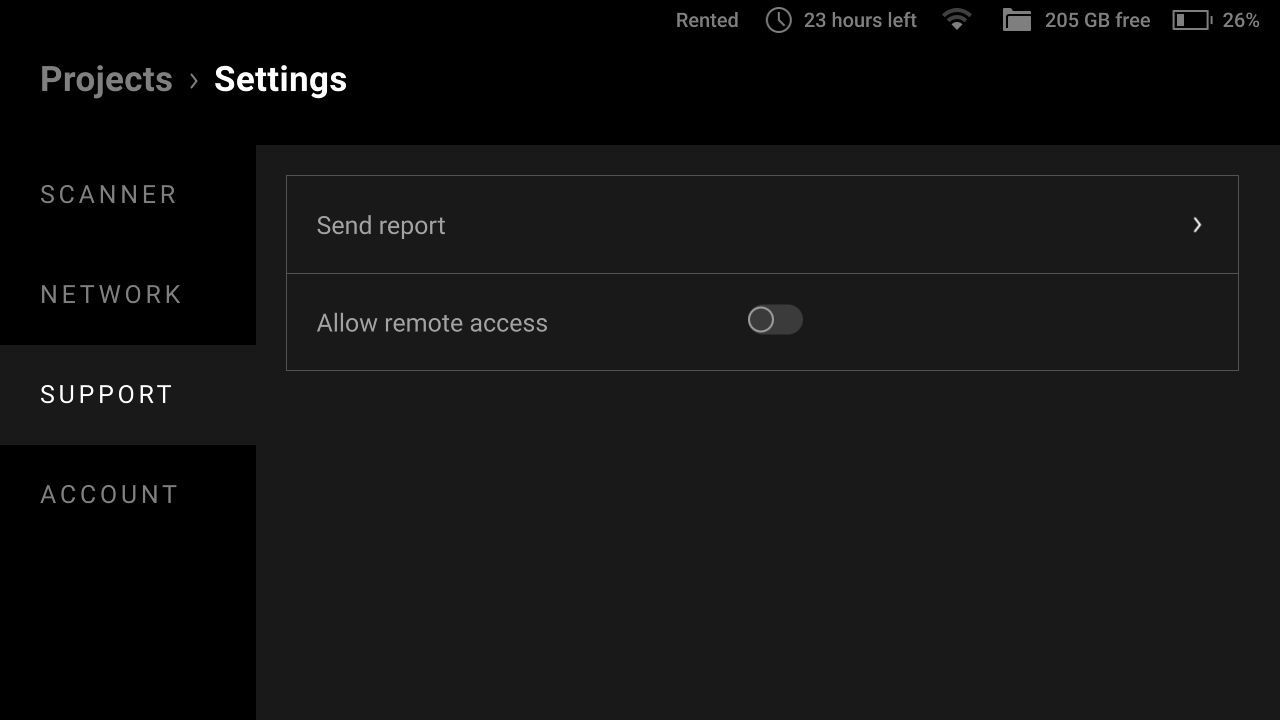Click the 205 GB free text
This screenshot has width=1280, height=720.
pos(1097,20)
